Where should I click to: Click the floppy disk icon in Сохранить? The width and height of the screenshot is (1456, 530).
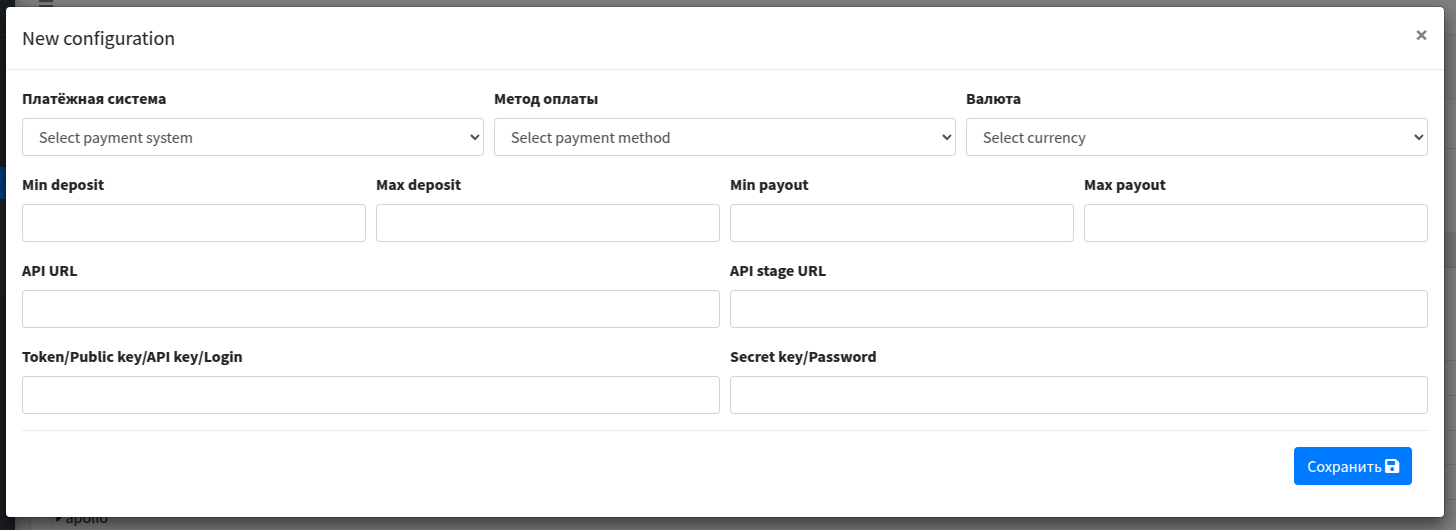tap(1391, 466)
